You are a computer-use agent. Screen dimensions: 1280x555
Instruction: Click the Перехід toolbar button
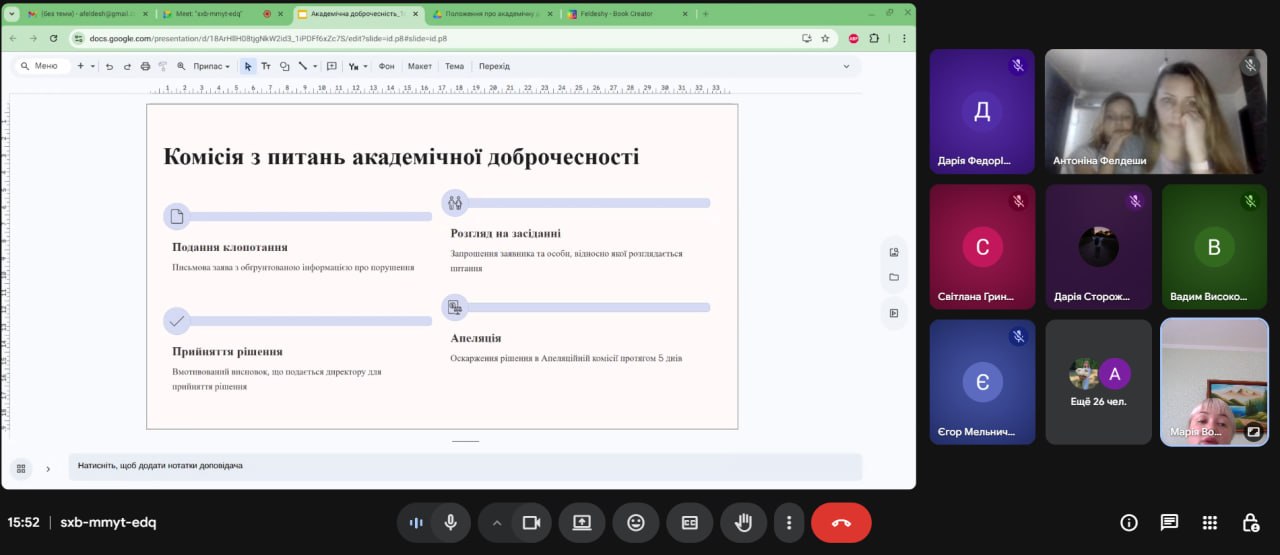pyautogui.click(x=494, y=66)
